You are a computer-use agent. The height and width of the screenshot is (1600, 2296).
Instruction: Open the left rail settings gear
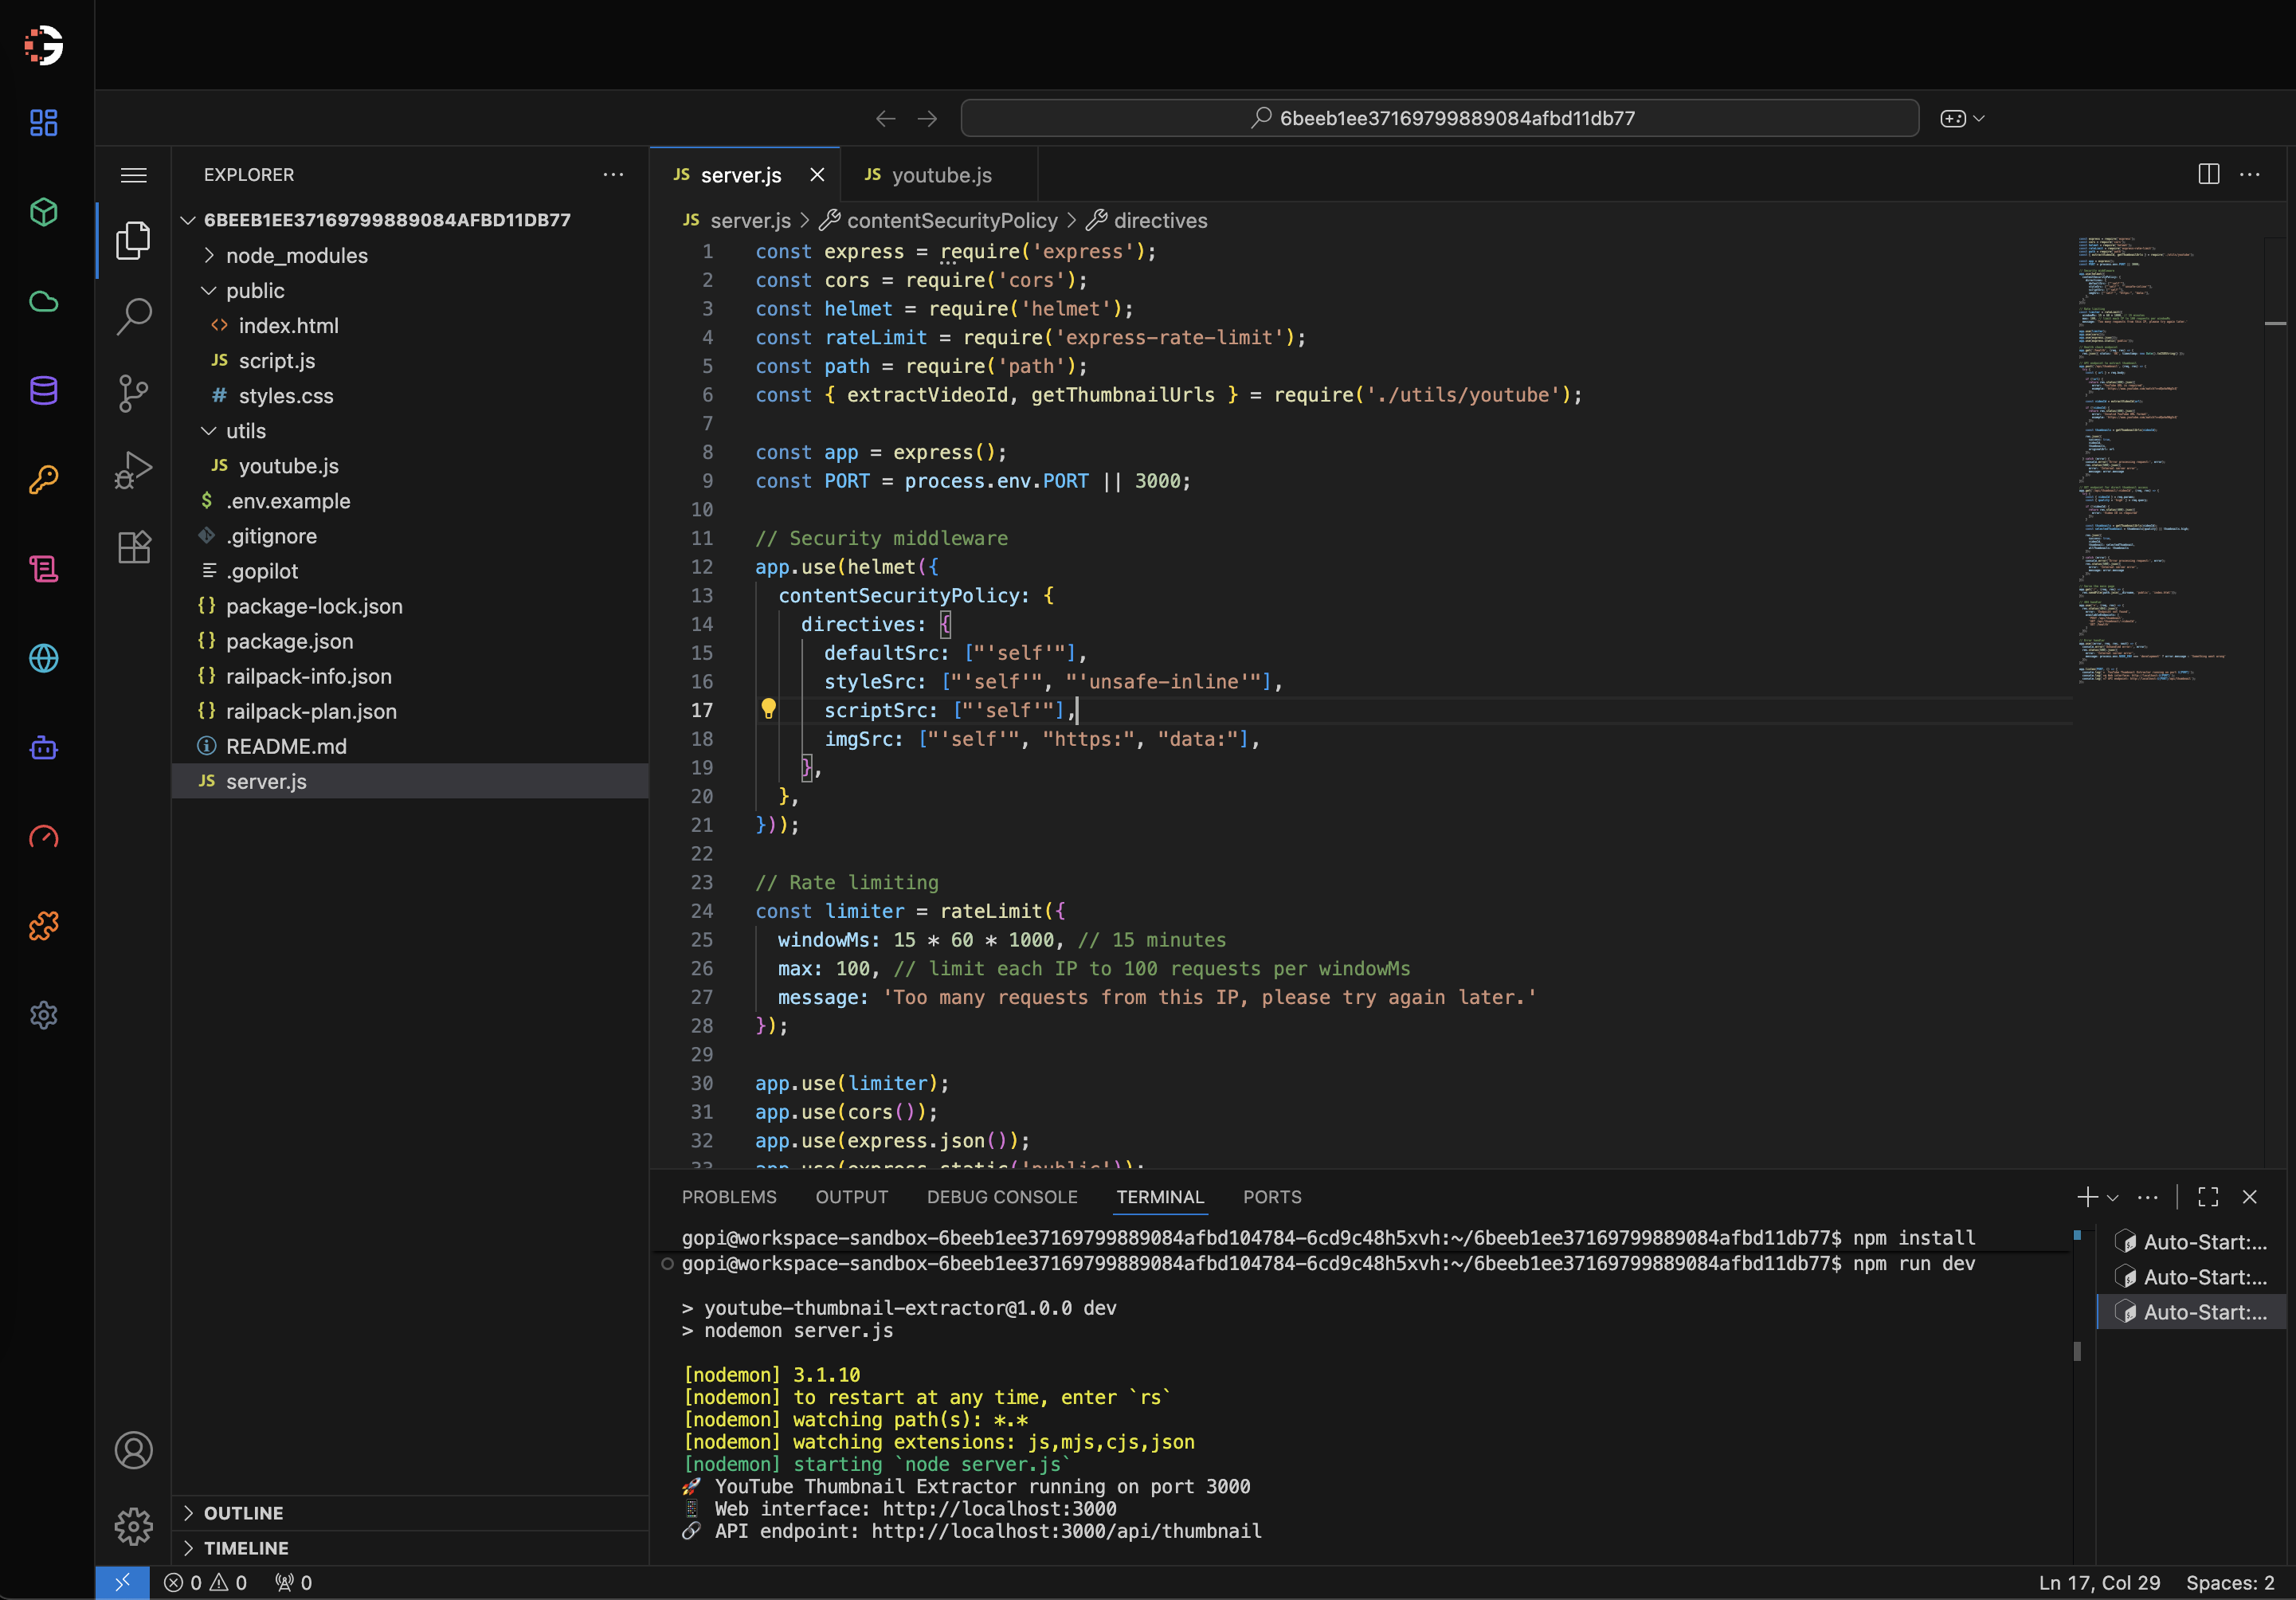pyautogui.click(x=44, y=1015)
